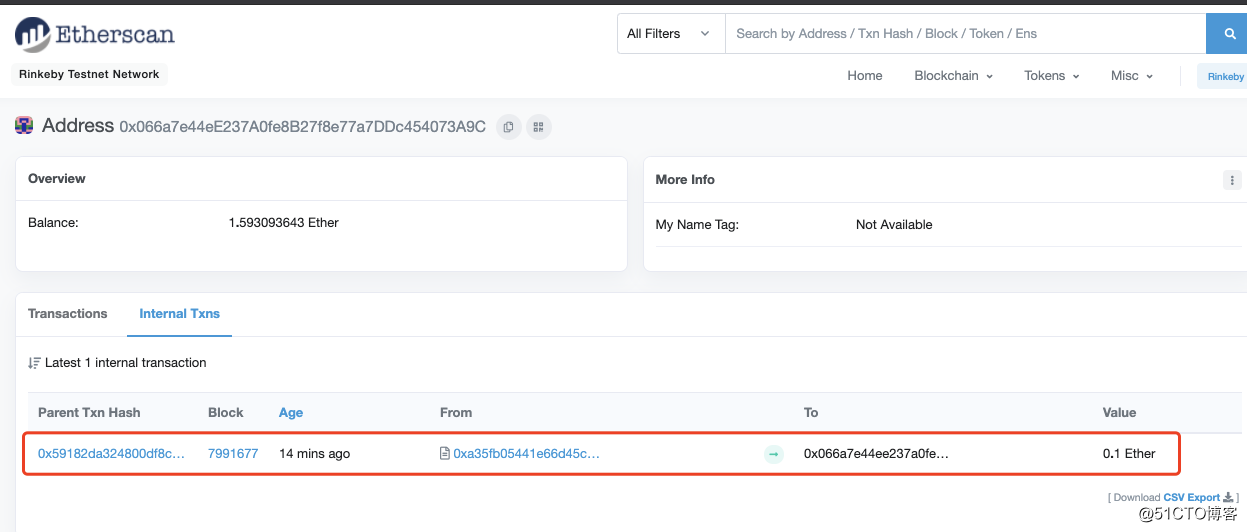Open More Info three-dot options
Image resolution: width=1247 pixels, height=532 pixels.
tap(1231, 180)
